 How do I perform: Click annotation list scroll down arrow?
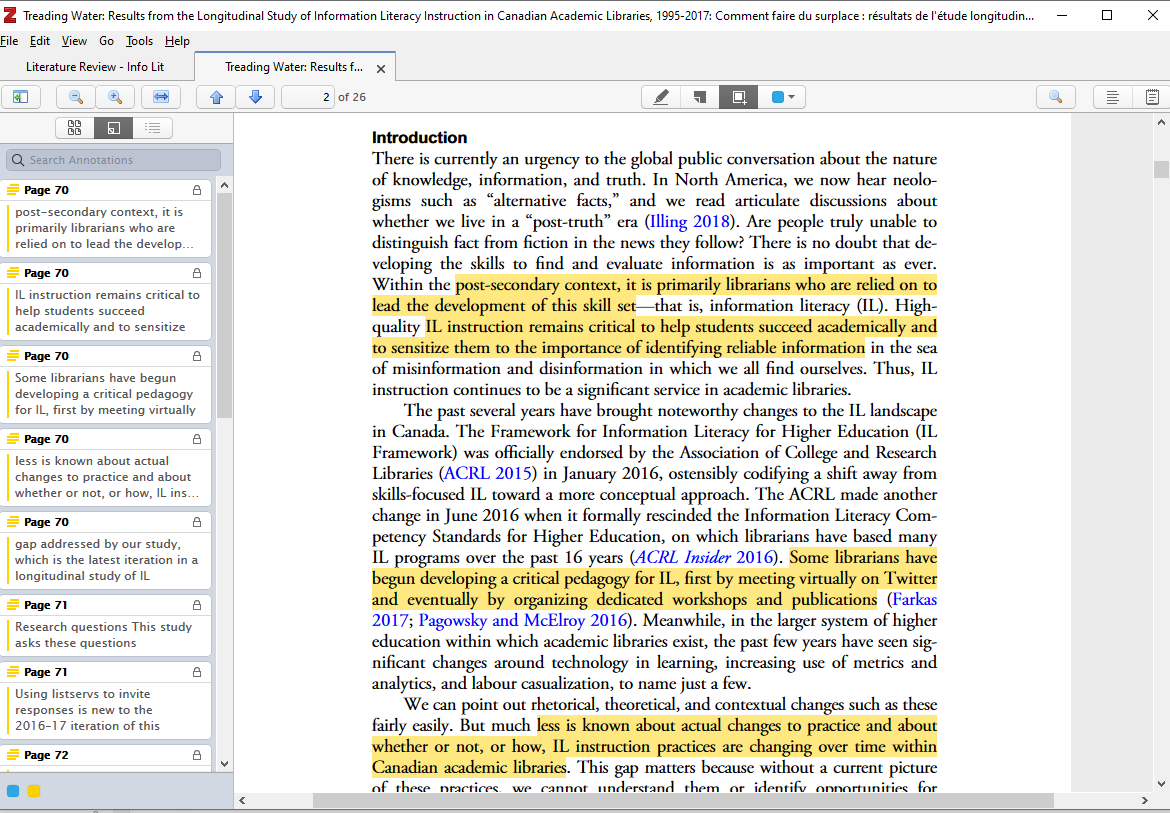coord(225,764)
